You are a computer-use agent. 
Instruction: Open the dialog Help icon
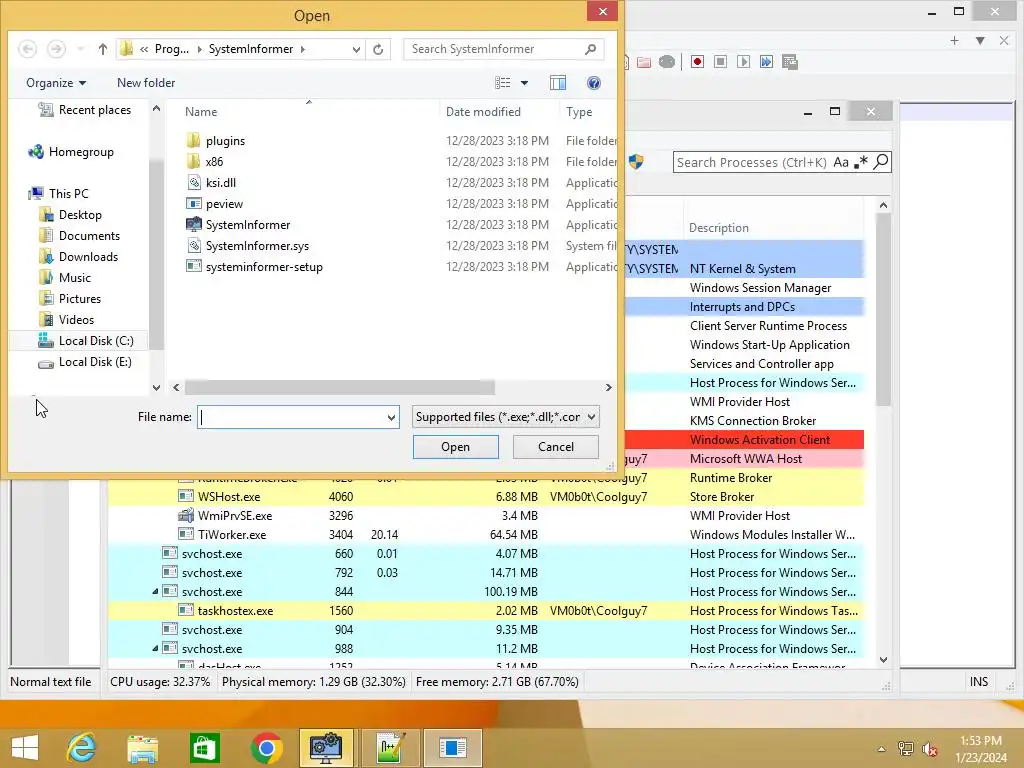click(x=594, y=83)
